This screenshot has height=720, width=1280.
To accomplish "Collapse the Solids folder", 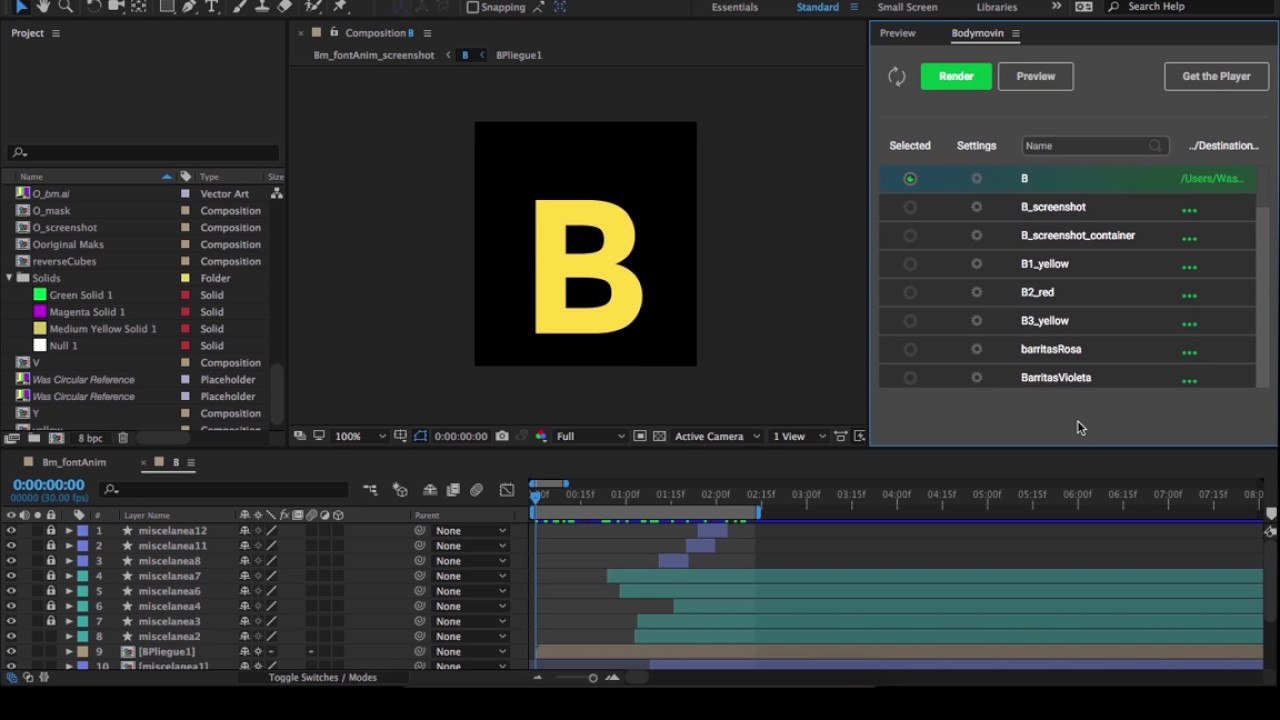I will [x=9, y=278].
